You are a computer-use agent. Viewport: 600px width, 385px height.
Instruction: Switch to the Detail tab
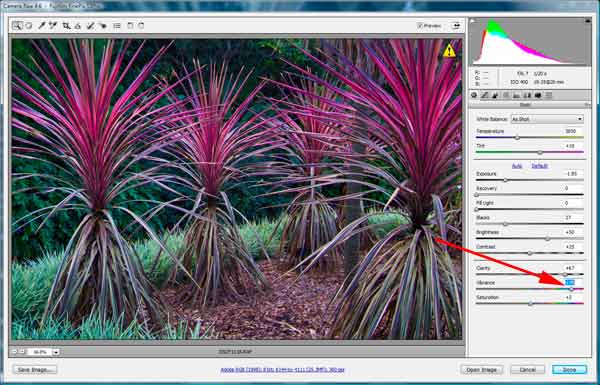pyautogui.click(x=495, y=95)
